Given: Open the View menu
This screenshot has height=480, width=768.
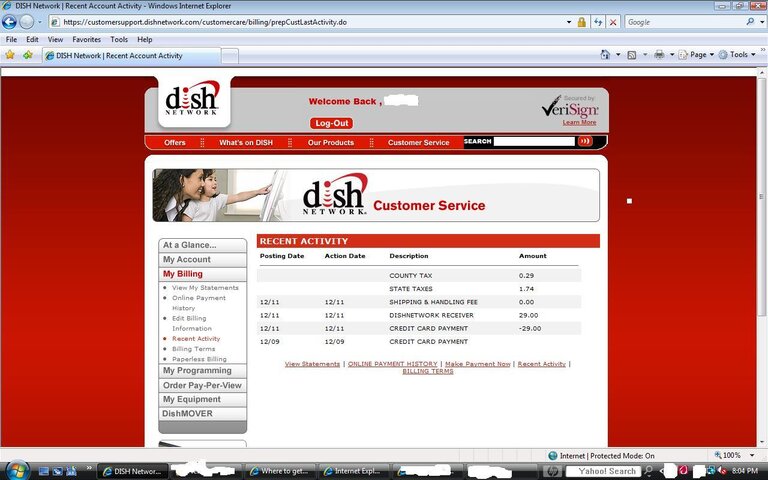Looking at the screenshot, I should pyautogui.click(x=55, y=39).
